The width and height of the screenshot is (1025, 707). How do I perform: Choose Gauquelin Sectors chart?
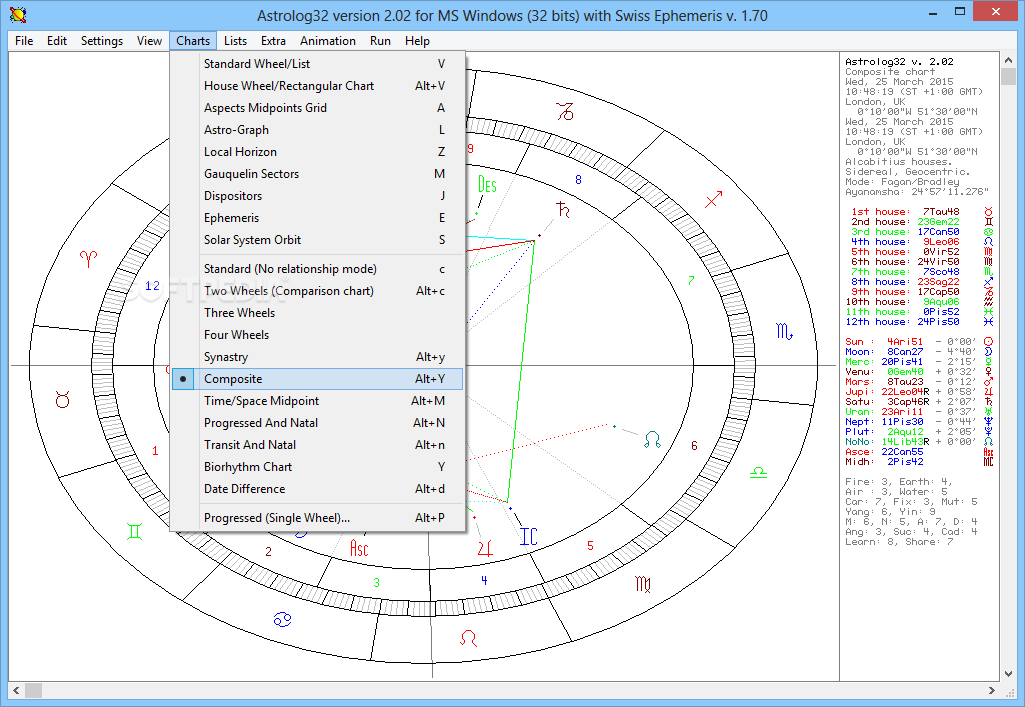(317, 174)
